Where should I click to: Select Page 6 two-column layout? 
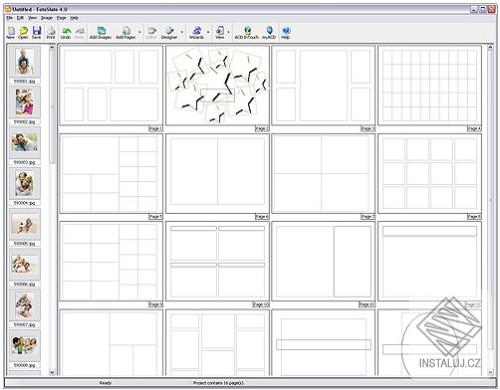click(x=217, y=174)
